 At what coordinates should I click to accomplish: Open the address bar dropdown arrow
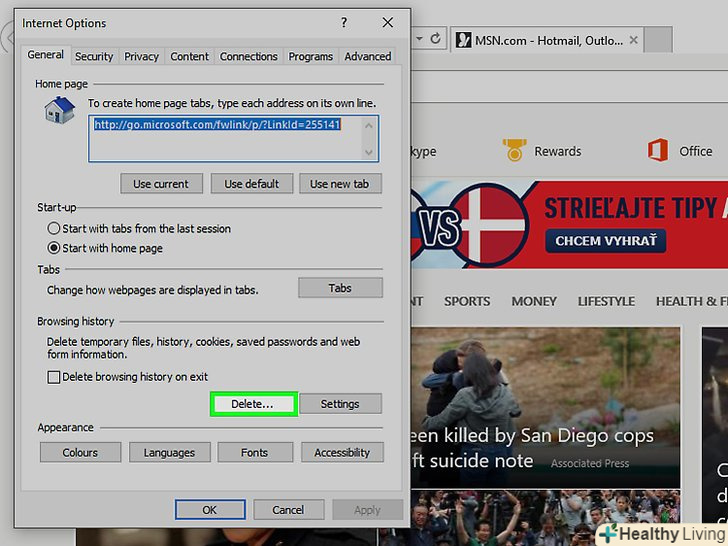click(x=419, y=39)
